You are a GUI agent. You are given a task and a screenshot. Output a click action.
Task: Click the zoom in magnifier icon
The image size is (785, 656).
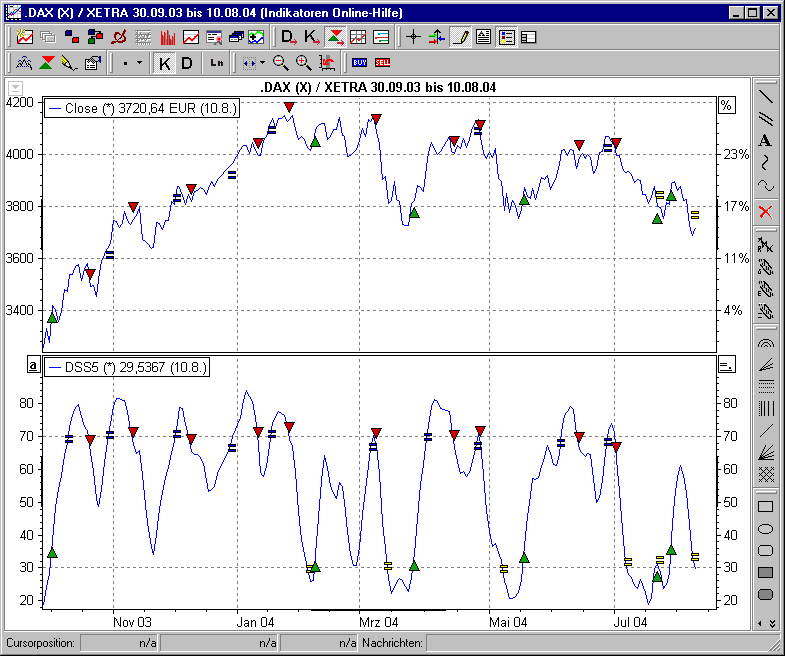click(x=304, y=63)
